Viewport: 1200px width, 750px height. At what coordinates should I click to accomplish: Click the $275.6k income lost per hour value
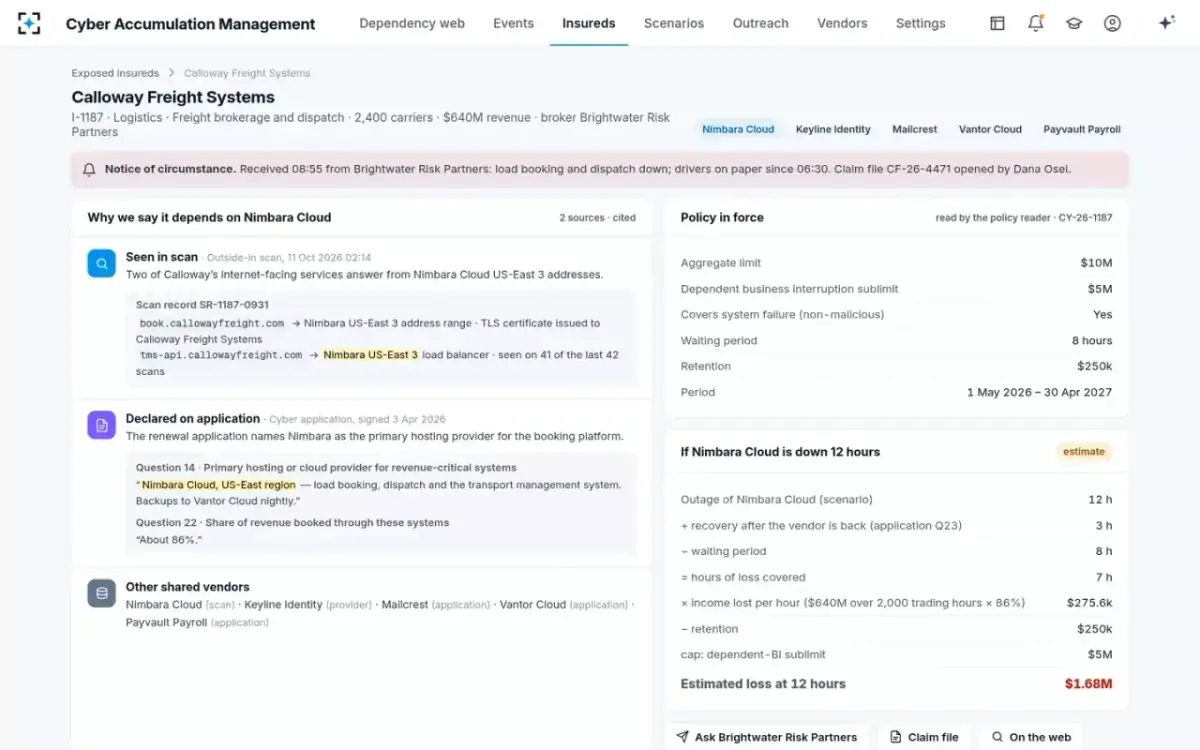click(1089, 603)
